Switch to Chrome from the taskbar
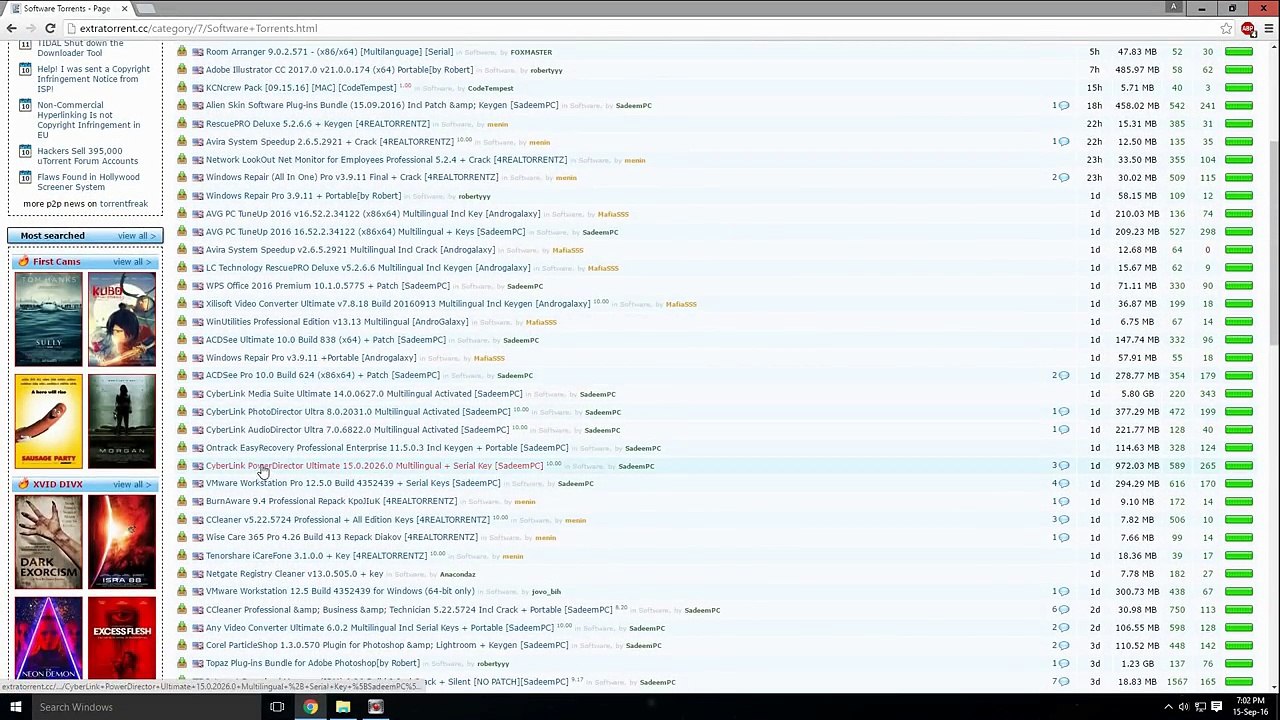This screenshot has width=1280, height=720. coord(311,707)
